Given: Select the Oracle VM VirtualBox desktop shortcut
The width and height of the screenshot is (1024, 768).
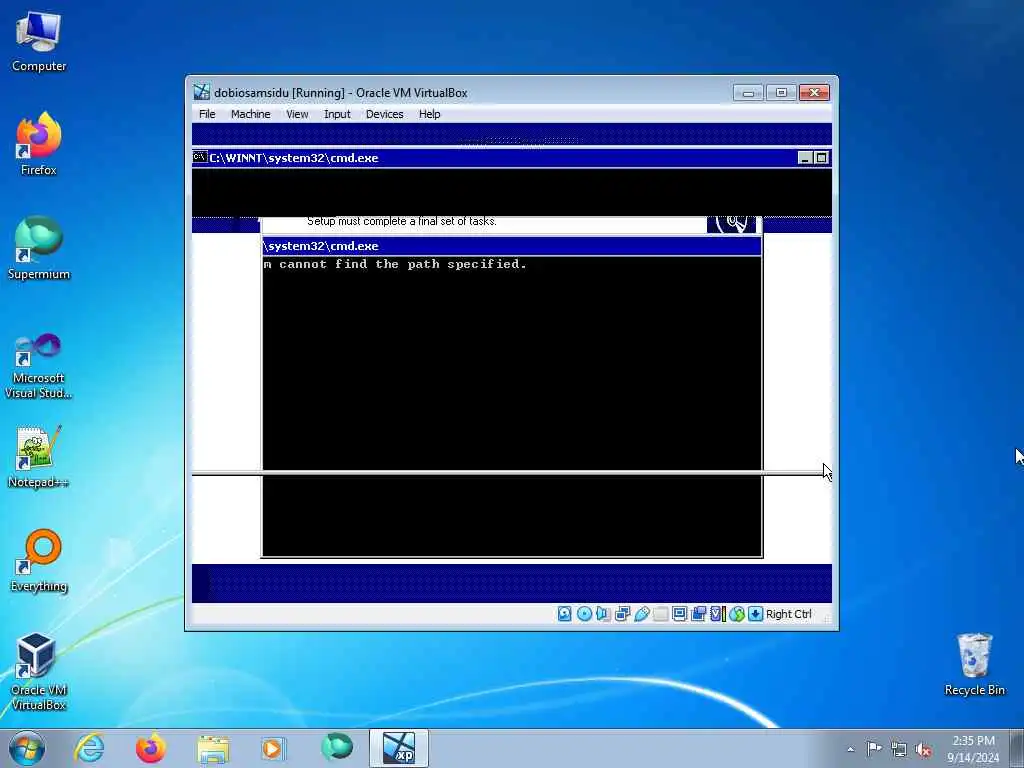Looking at the screenshot, I should 39,672.
